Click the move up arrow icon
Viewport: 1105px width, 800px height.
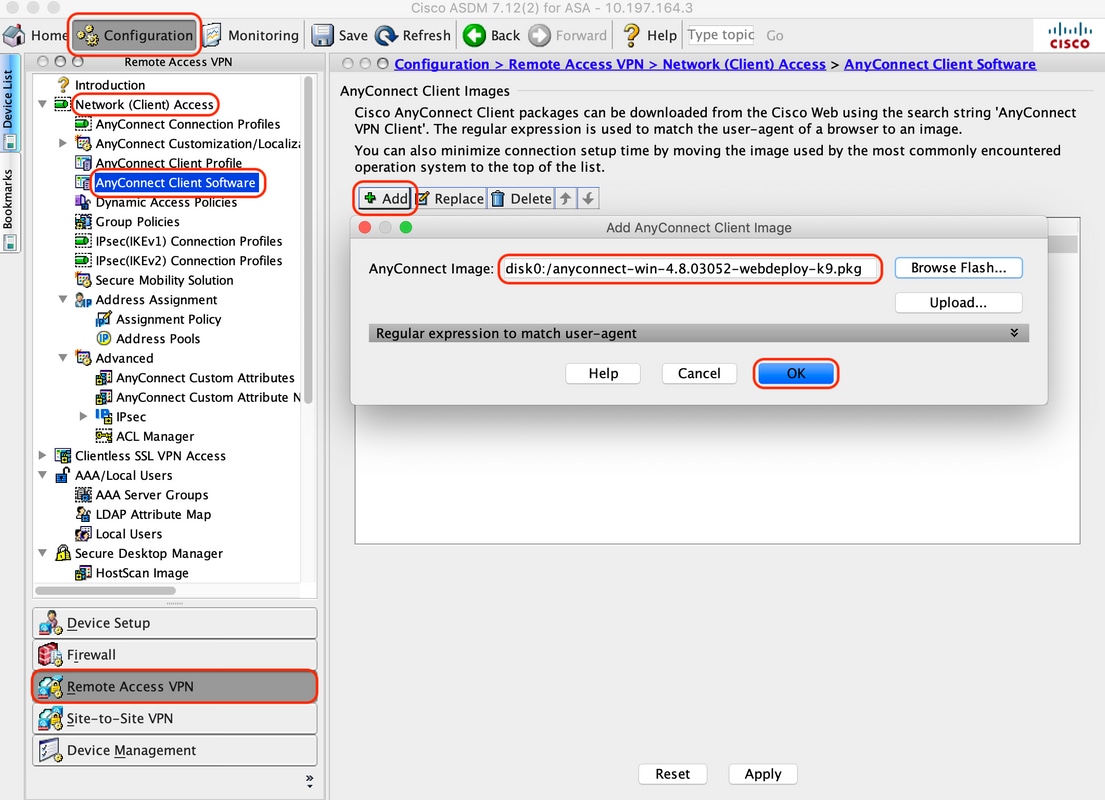click(x=565, y=199)
